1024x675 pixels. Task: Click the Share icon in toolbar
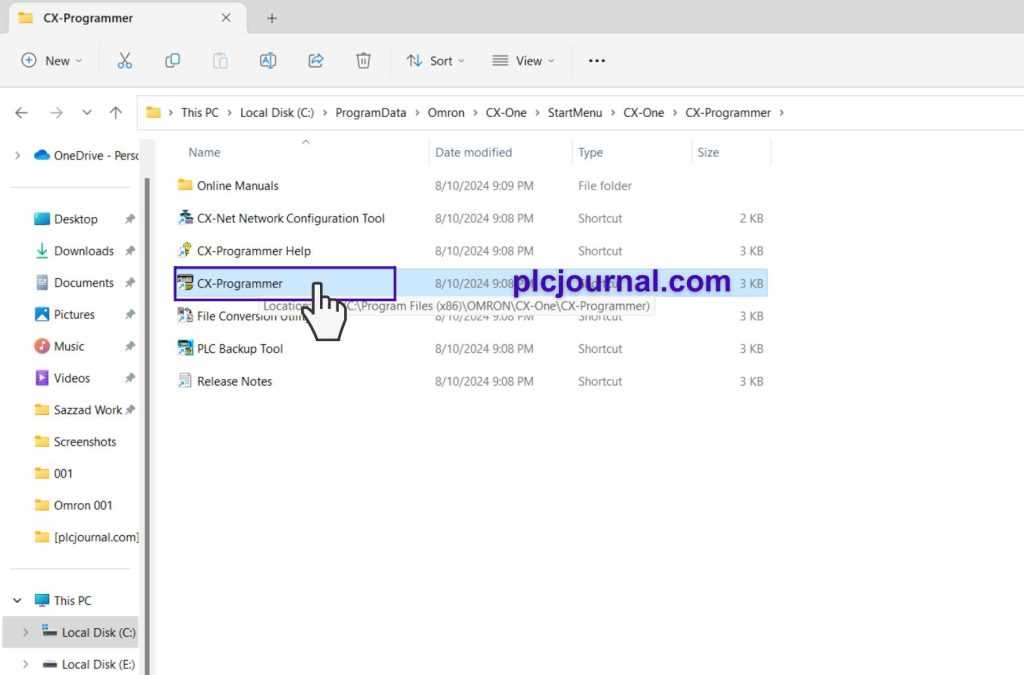point(315,61)
